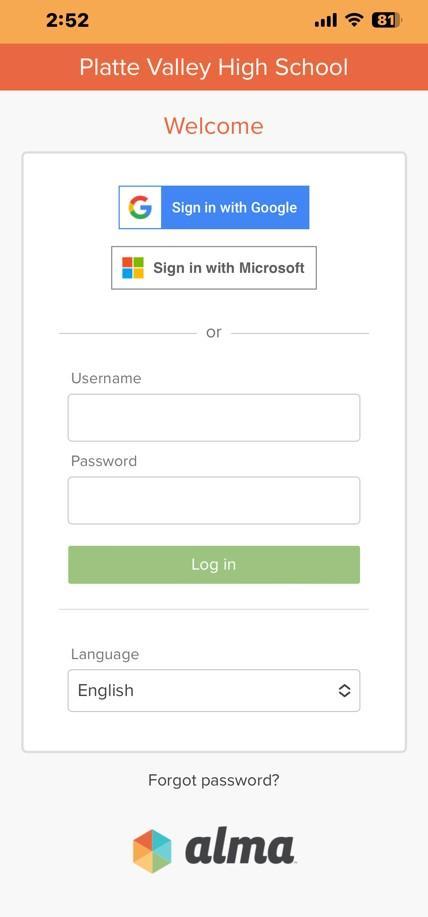Screen dimensions: 428x917
Task: Open the Language dropdown showing English
Action: 214,691
